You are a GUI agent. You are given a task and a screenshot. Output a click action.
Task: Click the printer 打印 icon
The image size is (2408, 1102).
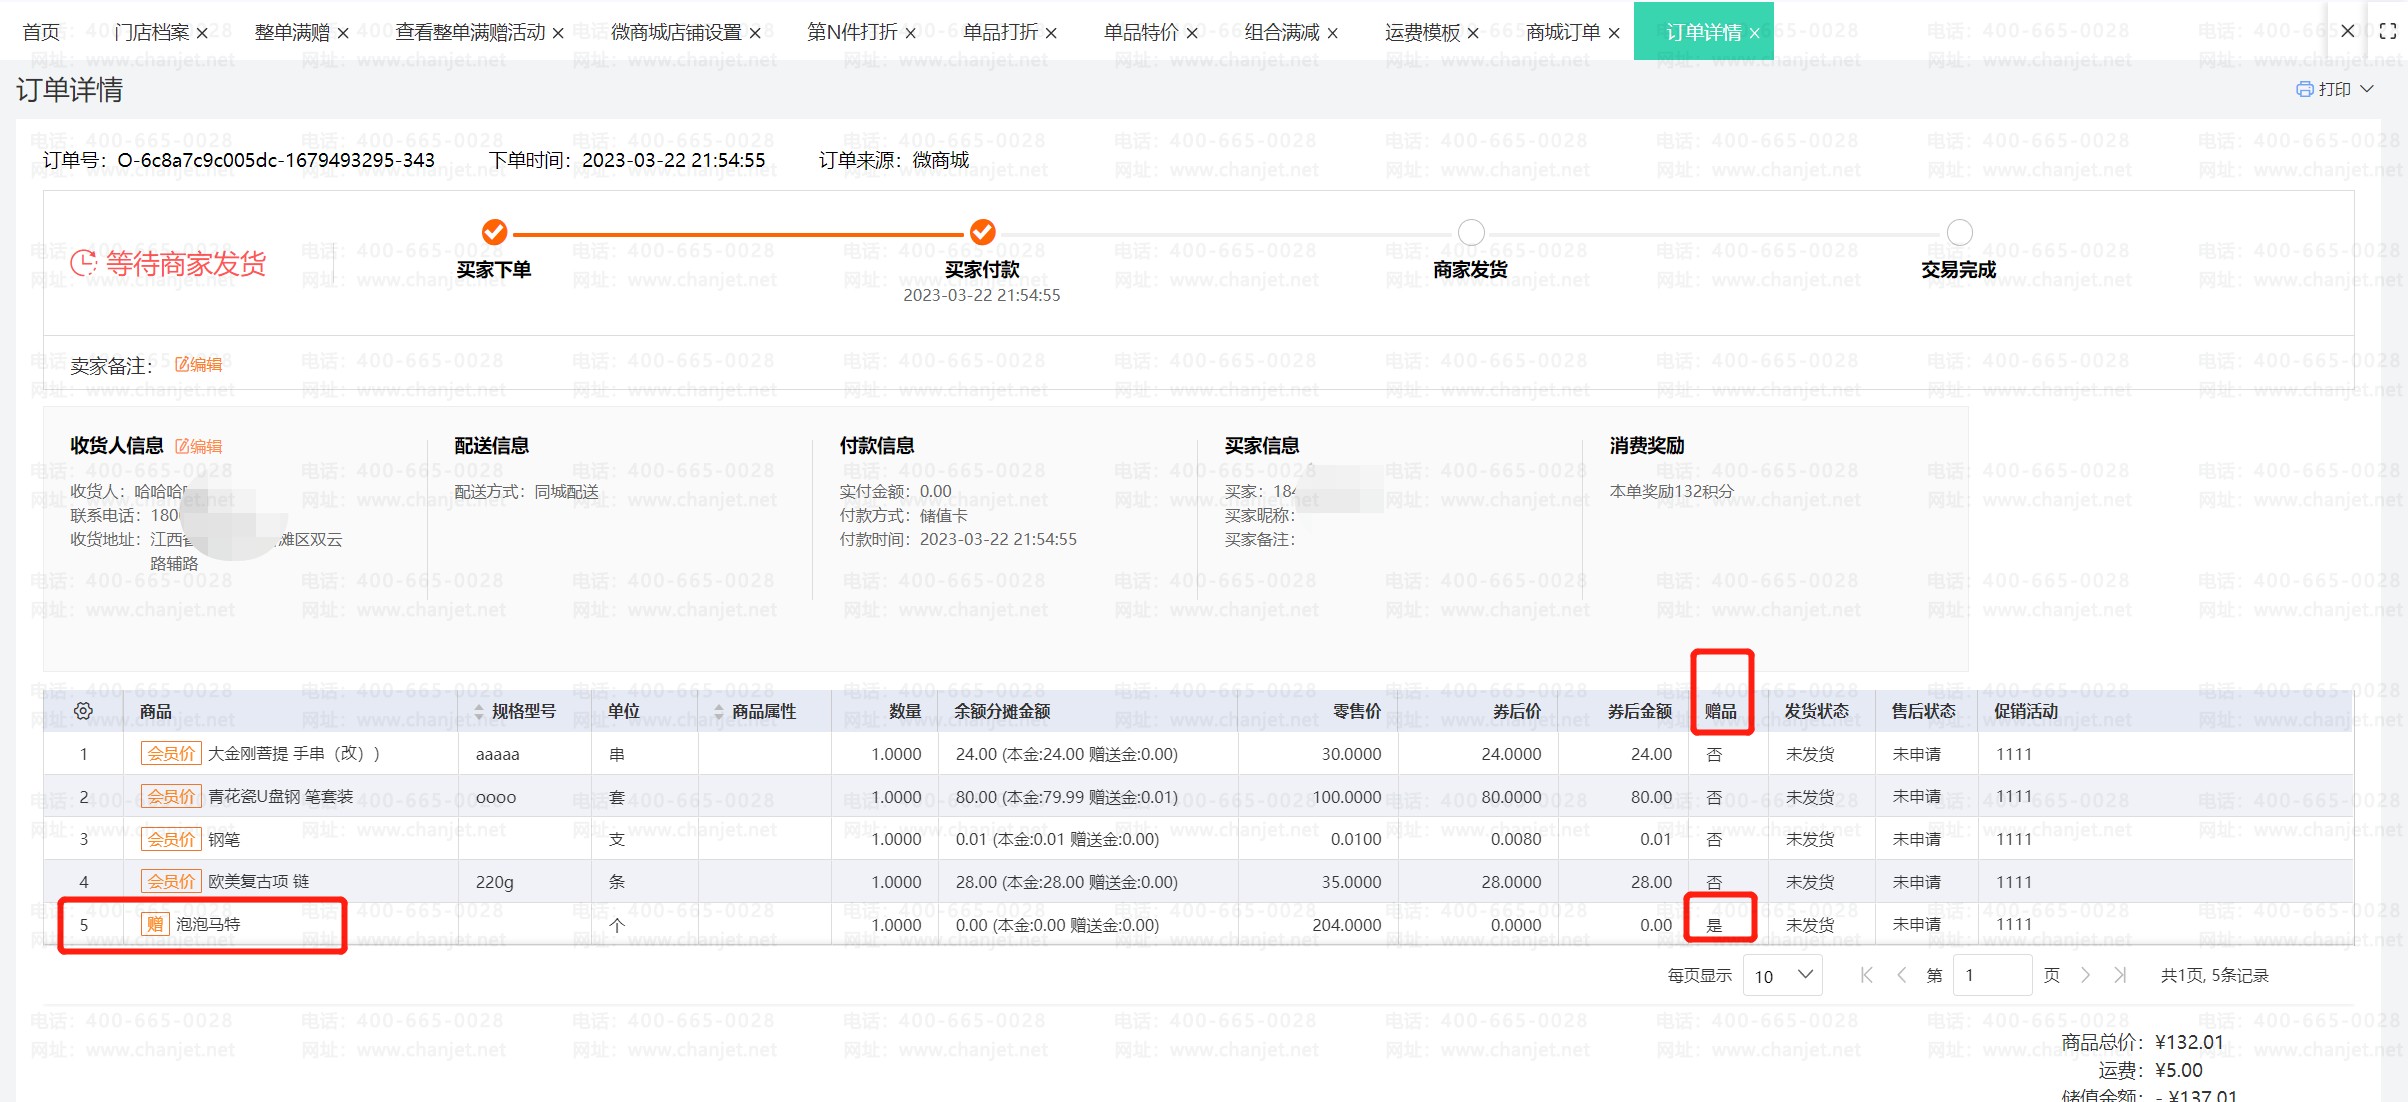(2304, 89)
